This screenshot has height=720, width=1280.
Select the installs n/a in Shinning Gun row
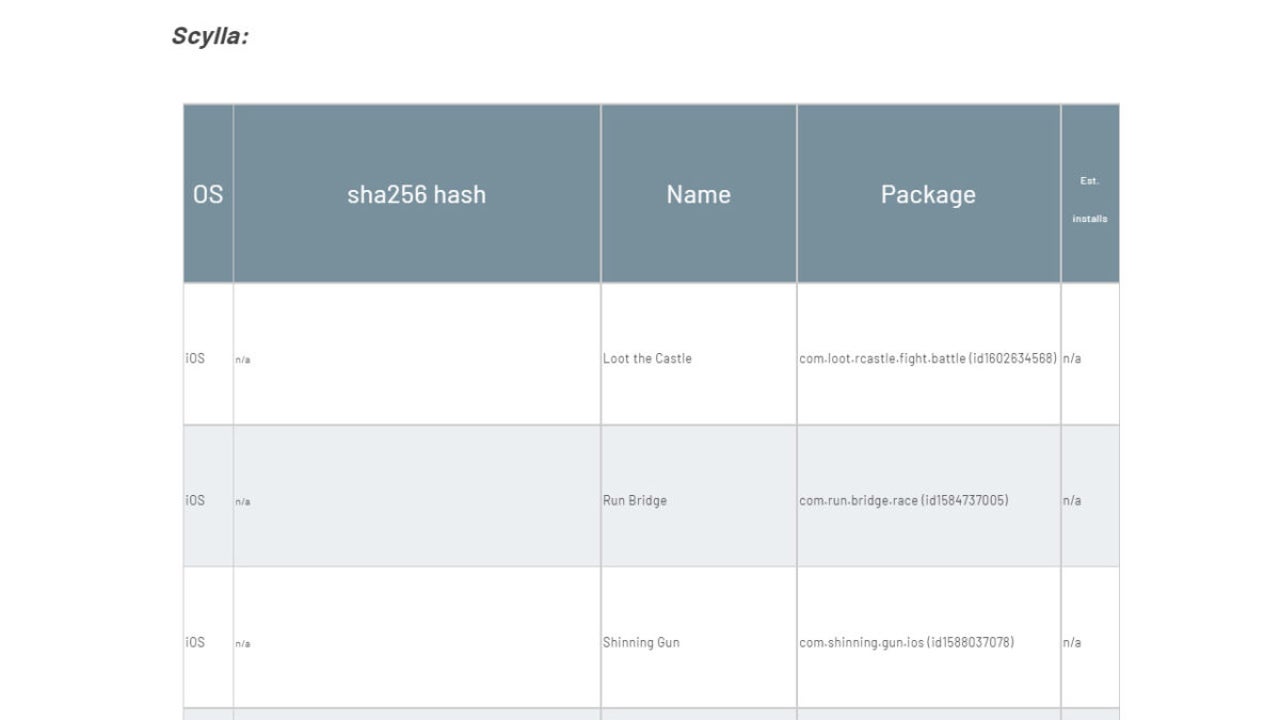(1071, 642)
